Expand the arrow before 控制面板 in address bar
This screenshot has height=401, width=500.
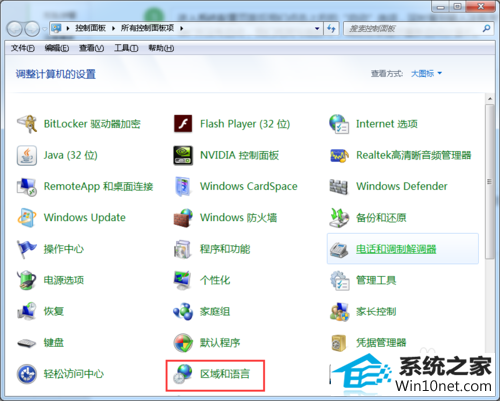(68, 29)
